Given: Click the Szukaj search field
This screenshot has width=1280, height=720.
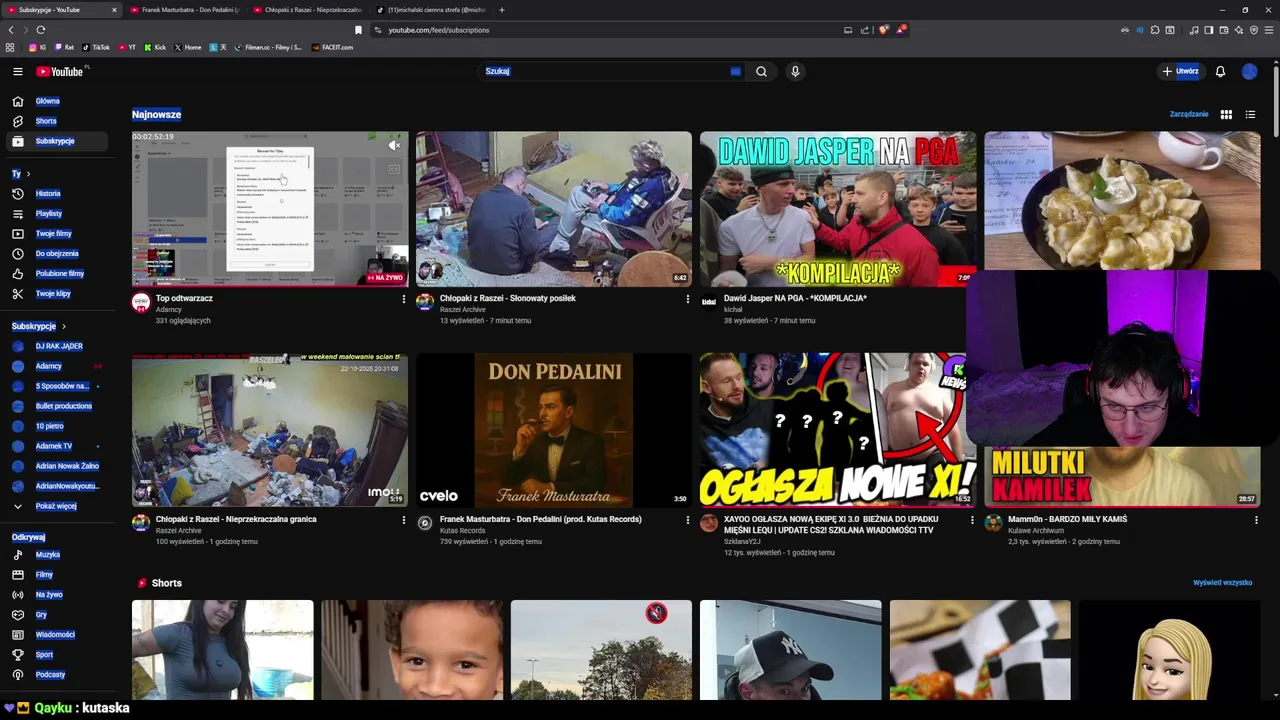Looking at the screenshot, I should [610, 71].
